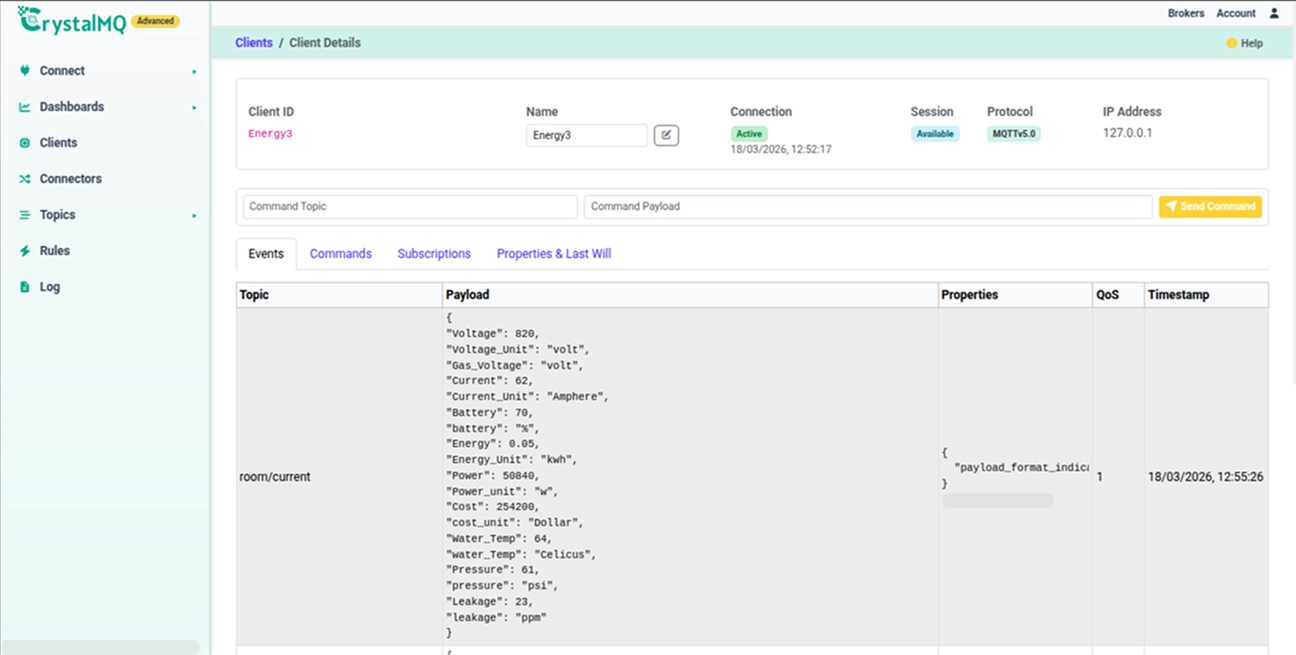Open the Dashboards menu item
This screenshot has width=1296, height=655.
pyautogui.click(x=72, y=107)
